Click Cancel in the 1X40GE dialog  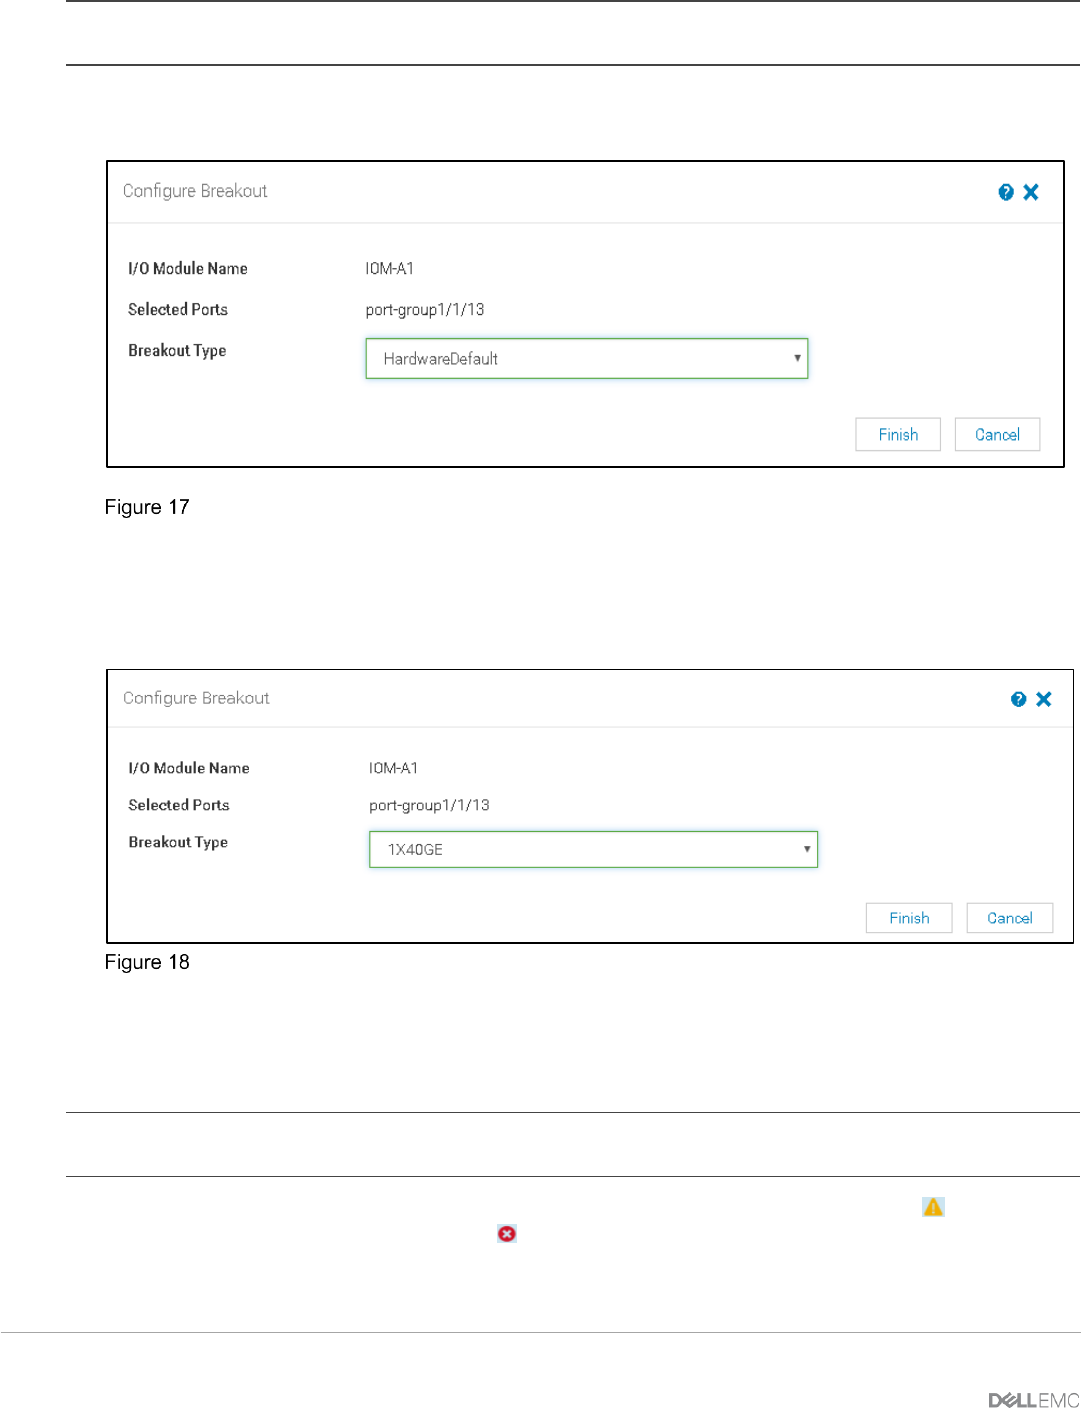coord(1010,918)
